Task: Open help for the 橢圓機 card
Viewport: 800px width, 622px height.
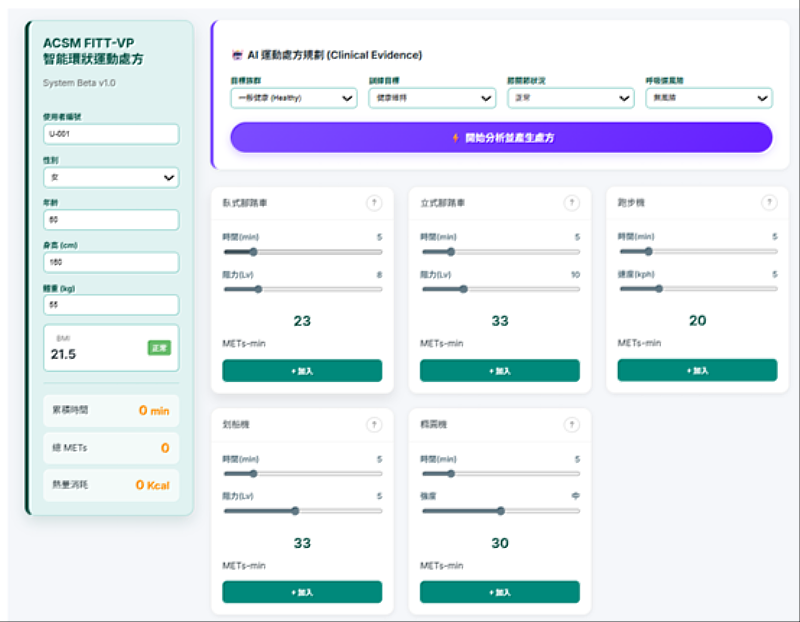Action: [571, 425]
